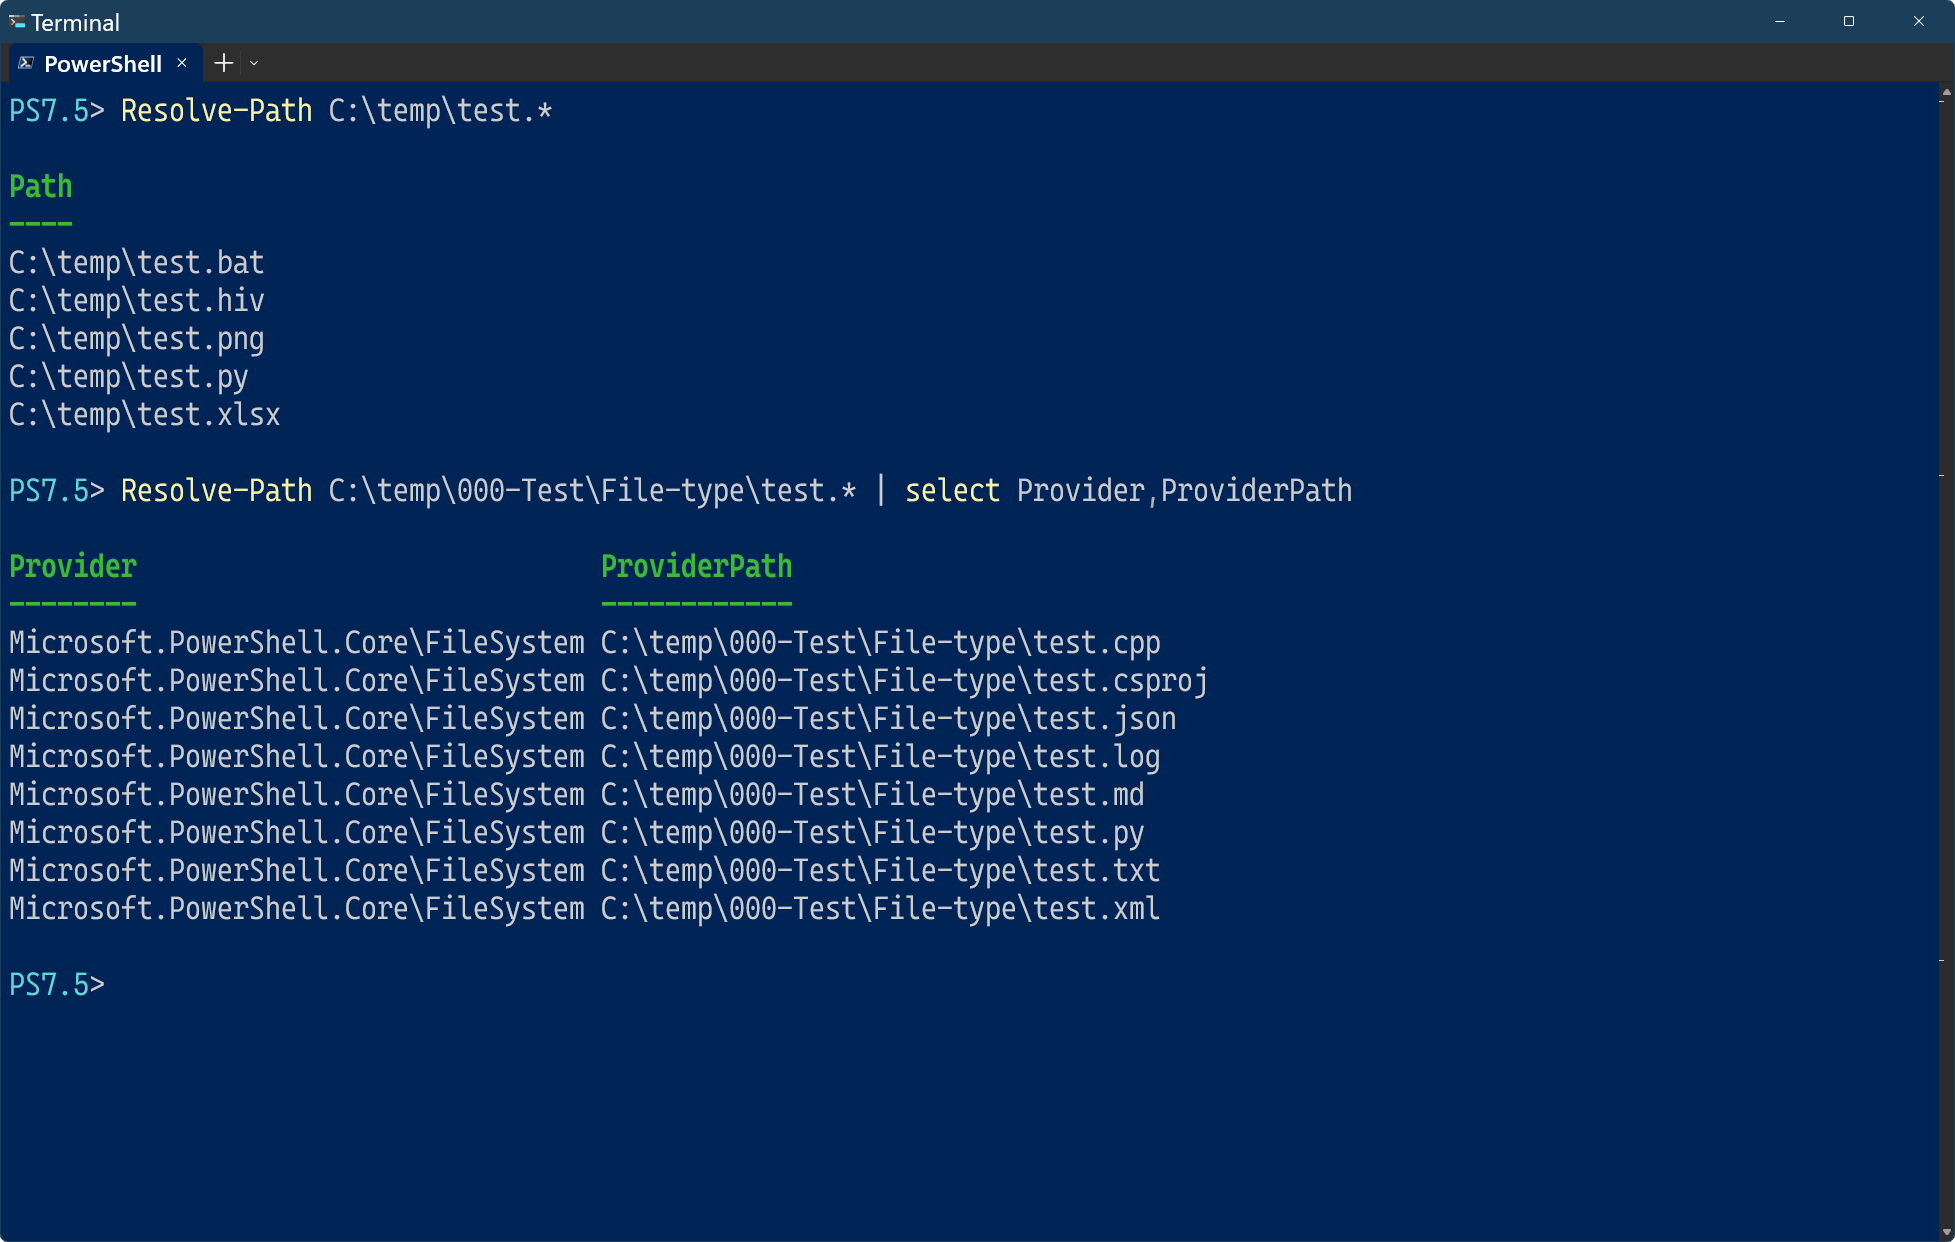Open a new tab with plus button
Image resolution: width=1955 pixels, height=1242 pixels.
coord(224,63)
